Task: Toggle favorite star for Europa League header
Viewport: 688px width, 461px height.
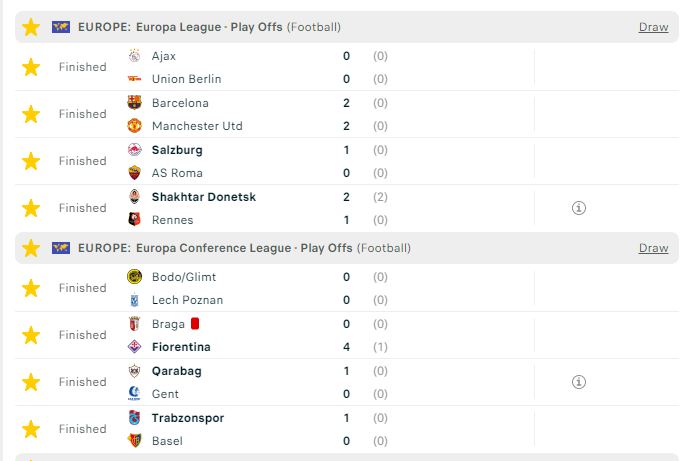Action: point(31,27)
